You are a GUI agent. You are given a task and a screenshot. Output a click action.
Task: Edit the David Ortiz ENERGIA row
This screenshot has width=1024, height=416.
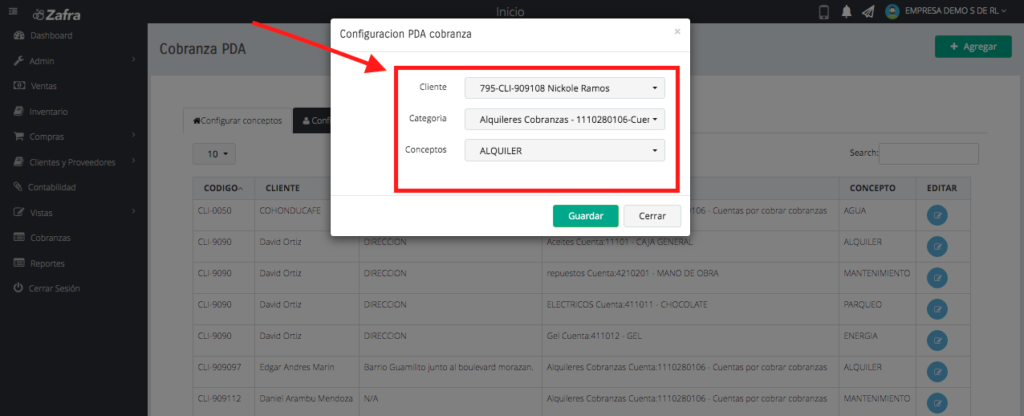click(937, 340)
